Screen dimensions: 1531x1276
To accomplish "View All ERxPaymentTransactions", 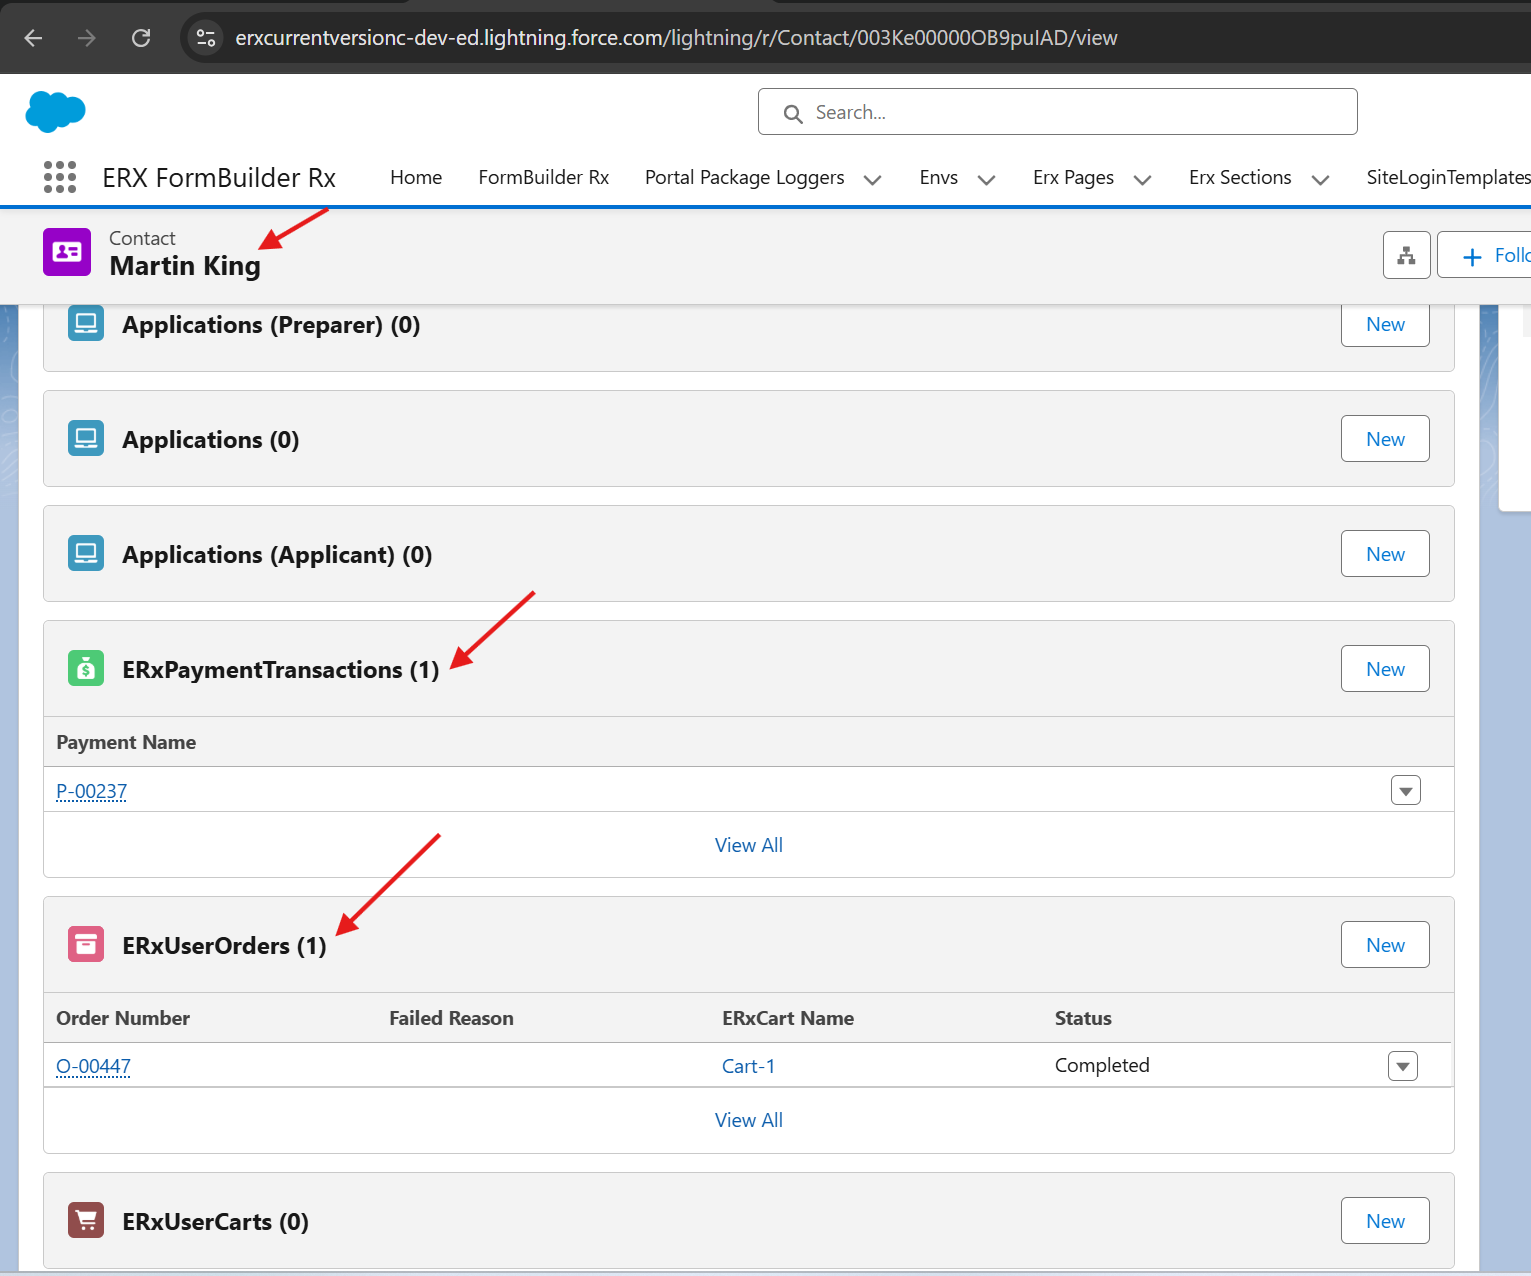I will (748, 845).
